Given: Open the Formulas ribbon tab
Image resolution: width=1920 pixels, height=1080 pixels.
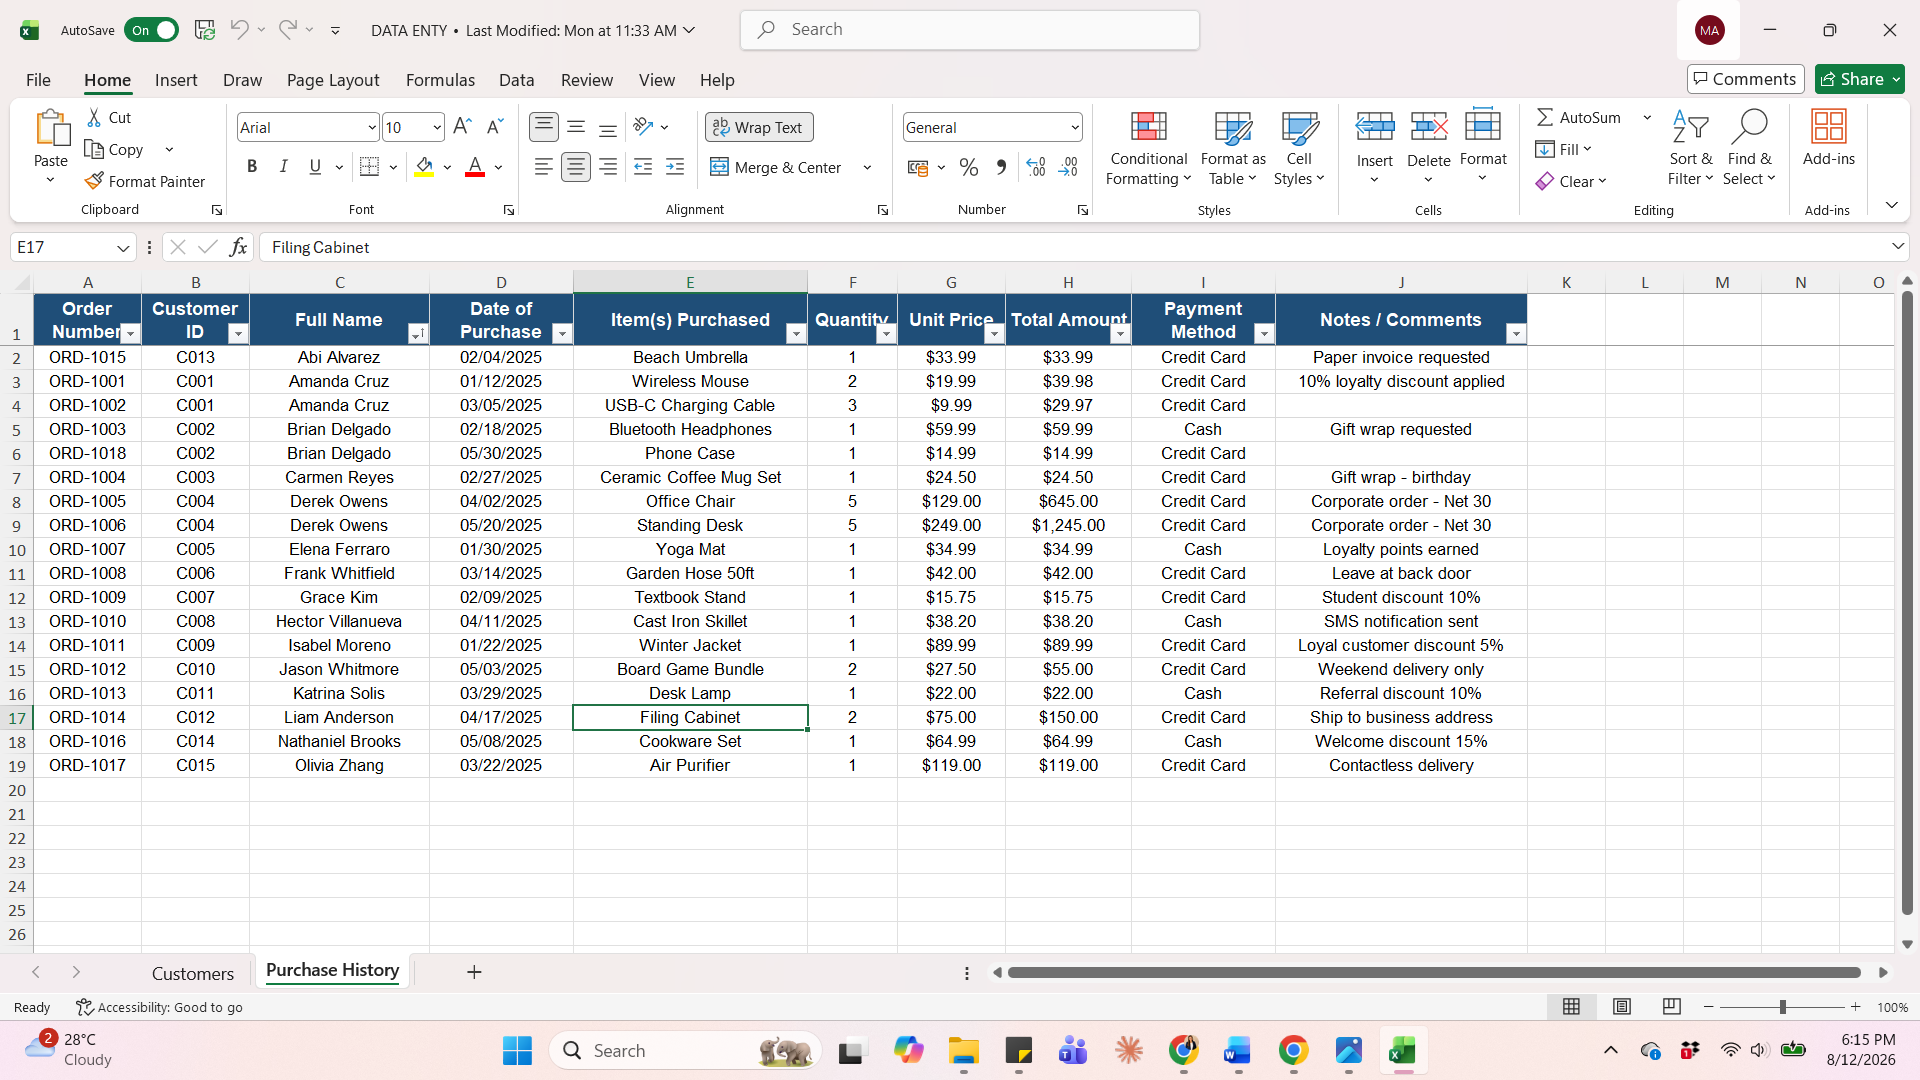Looking at the screenshot, I should (x=440, y=80).
